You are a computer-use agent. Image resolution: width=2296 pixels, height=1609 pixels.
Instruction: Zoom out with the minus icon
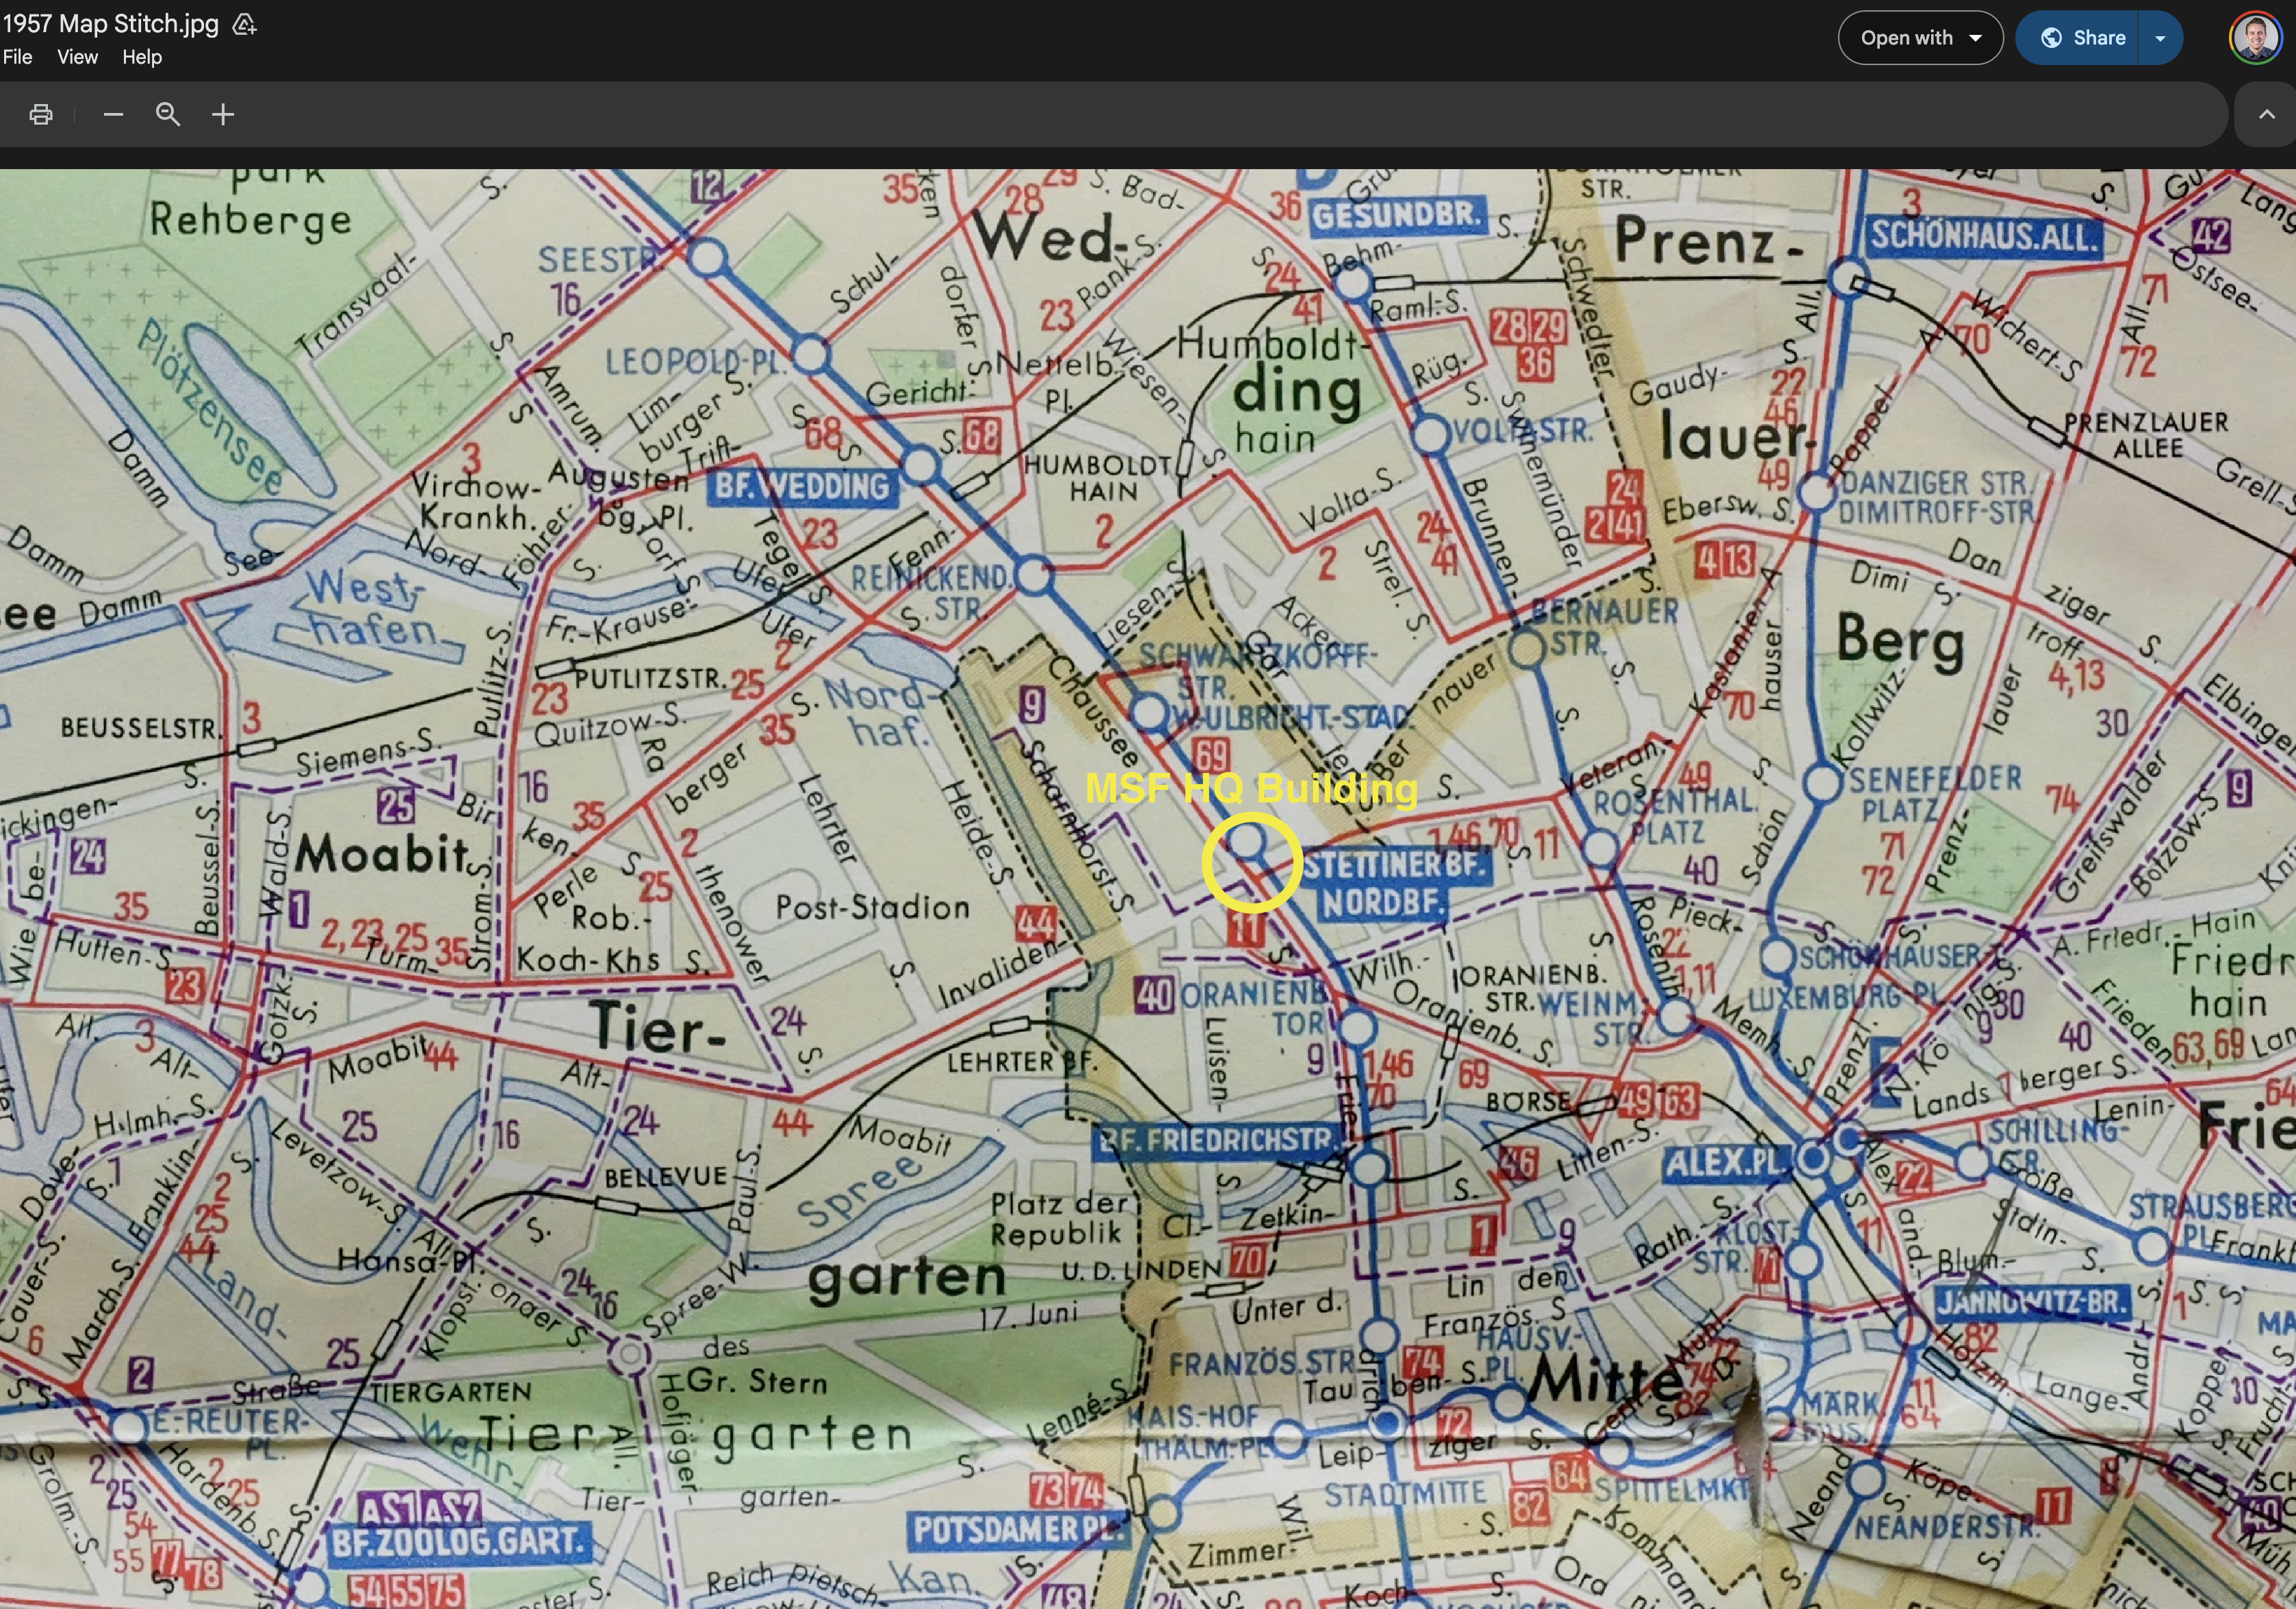coord(113,114)
